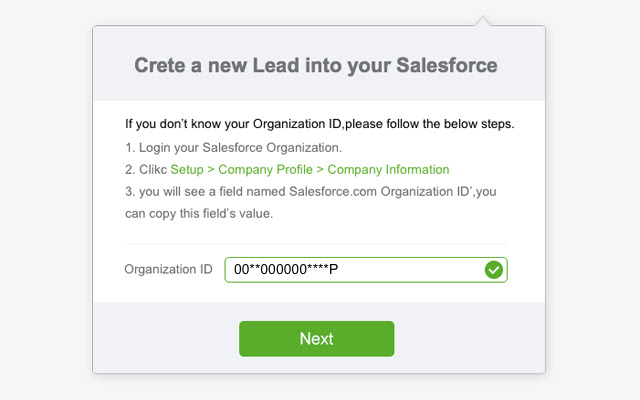Click the divider line above Organization ID
Screen dimensions: 640x400
point(316,243)
